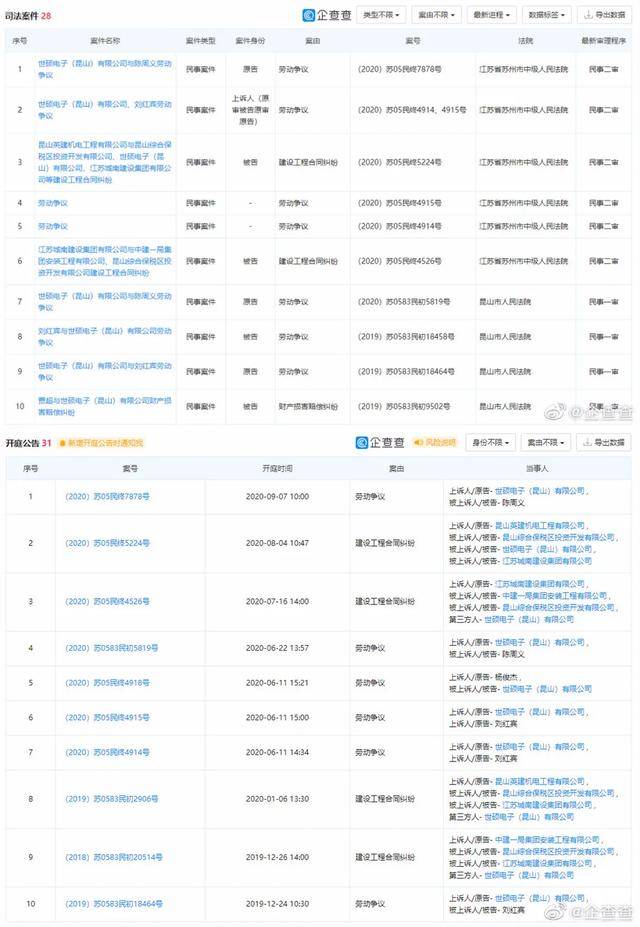This screenshot has width=640, height=927.
Task: Click the 2020-08-04 10:47 hearing time cell
Action: click(277, 543)
